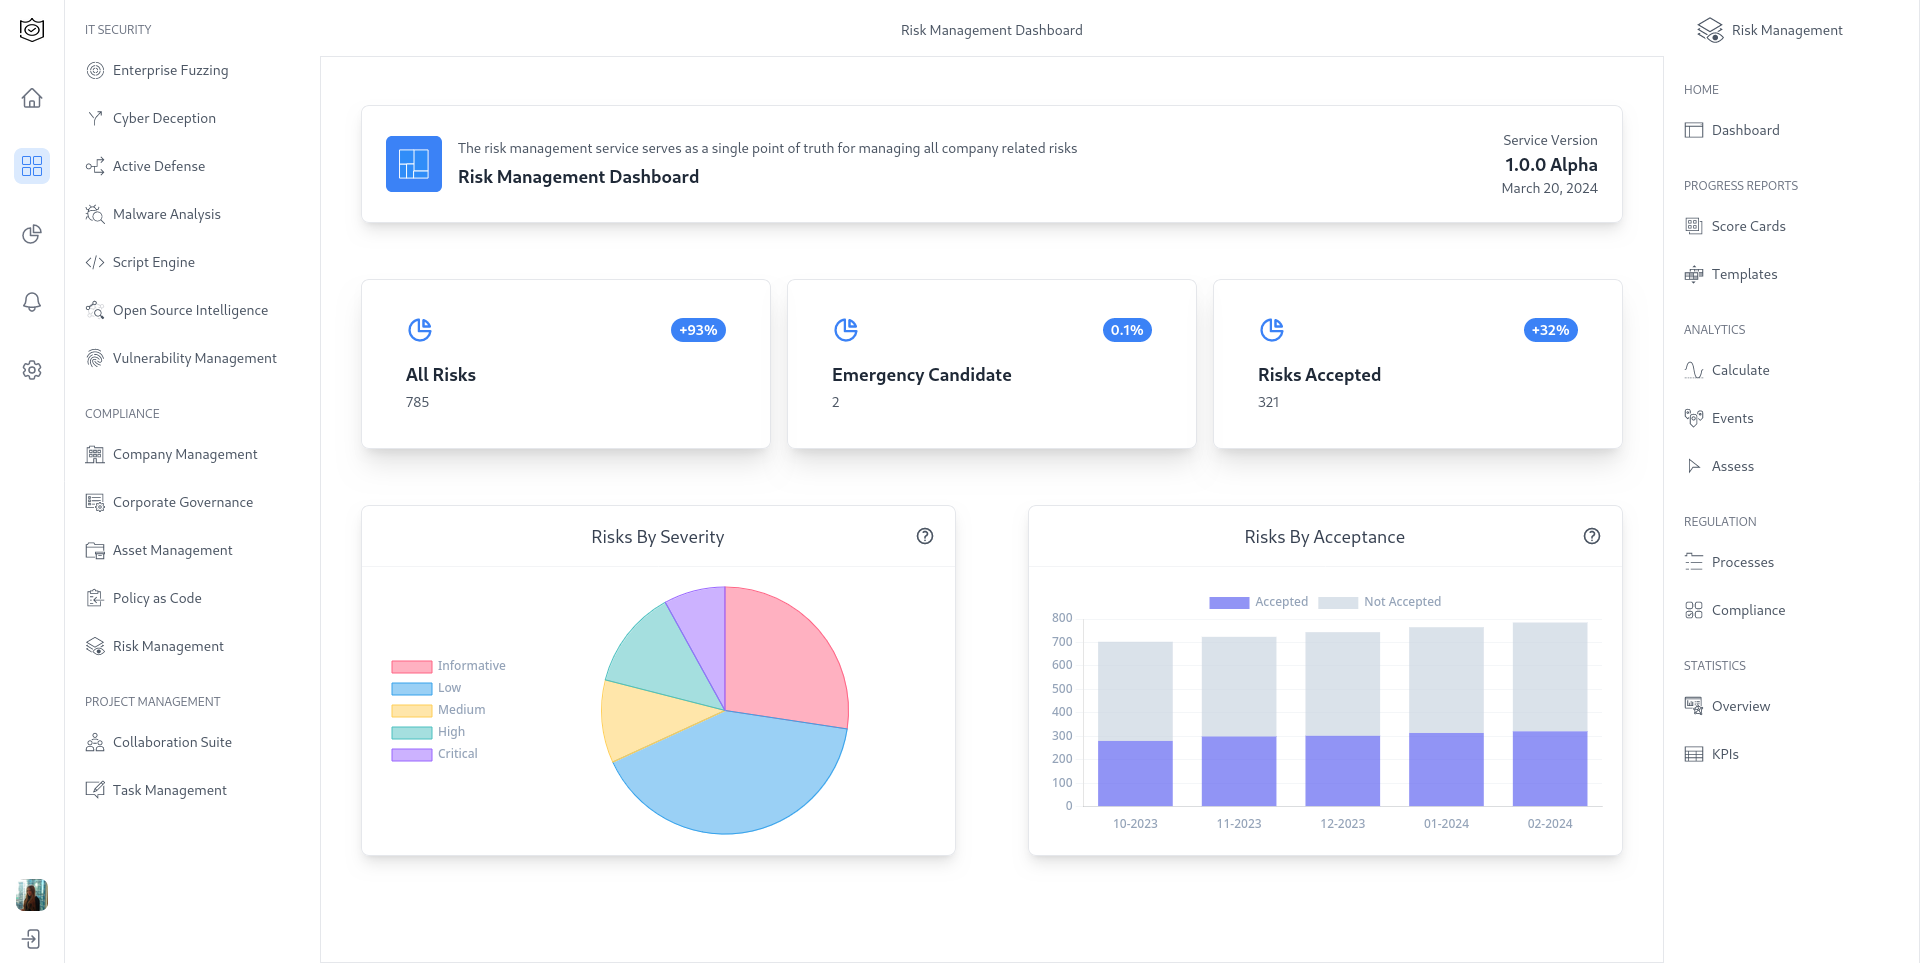The width and height of the screenshot is (1920, 963).
Task: Open notifications via the bell icon
Action: coord(32,302)
